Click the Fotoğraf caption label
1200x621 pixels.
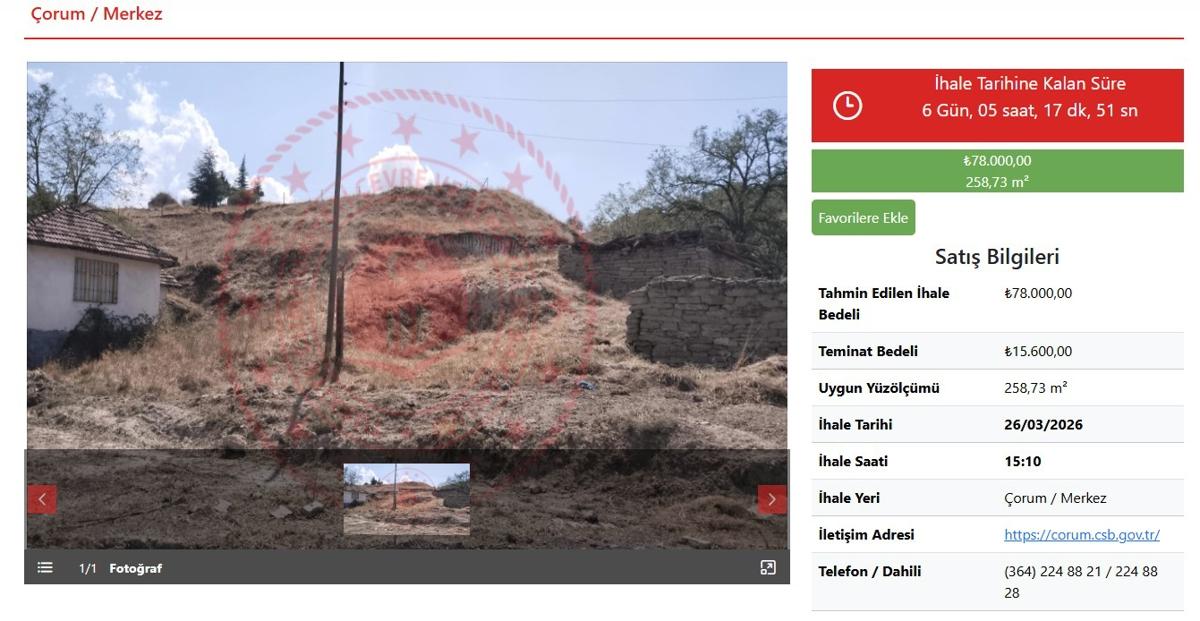[x=135, y=569]
